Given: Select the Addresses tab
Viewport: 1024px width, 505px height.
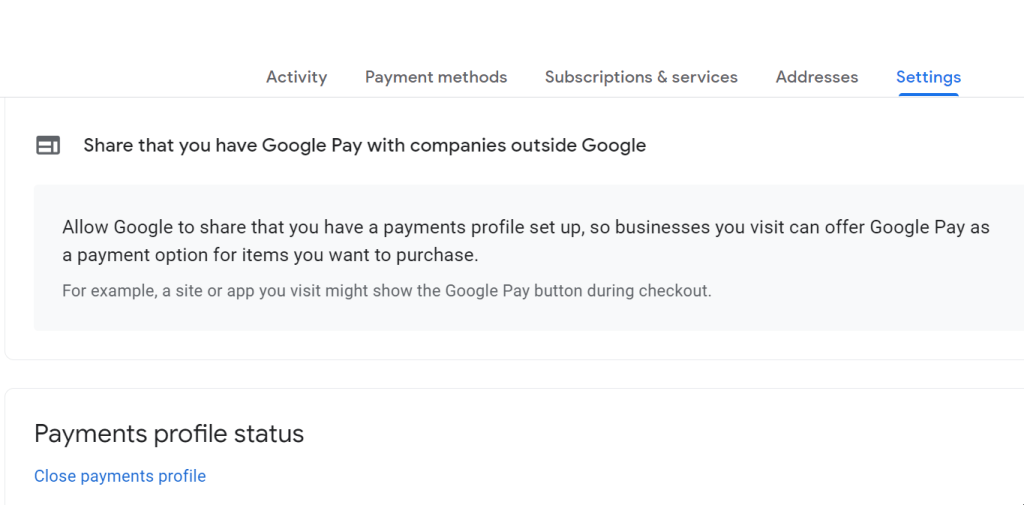Looking at the screenshot, I should click(817, 77).
